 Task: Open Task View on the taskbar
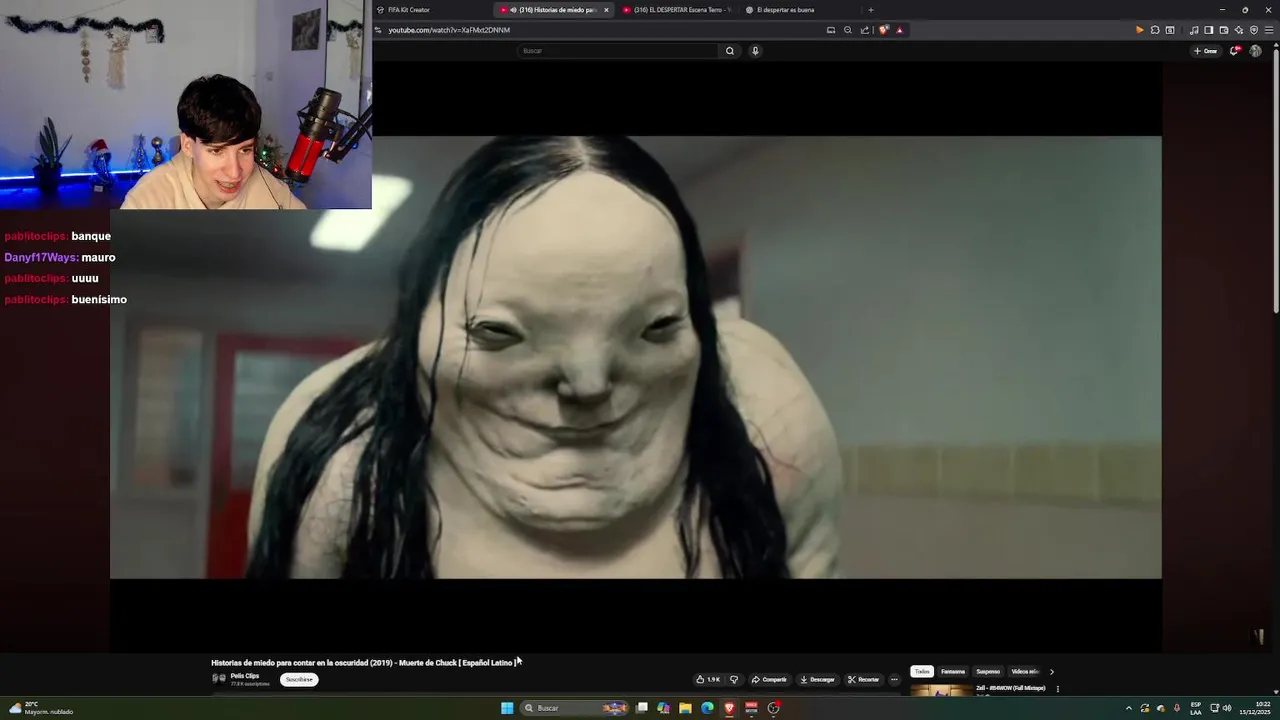coord(642,708)
